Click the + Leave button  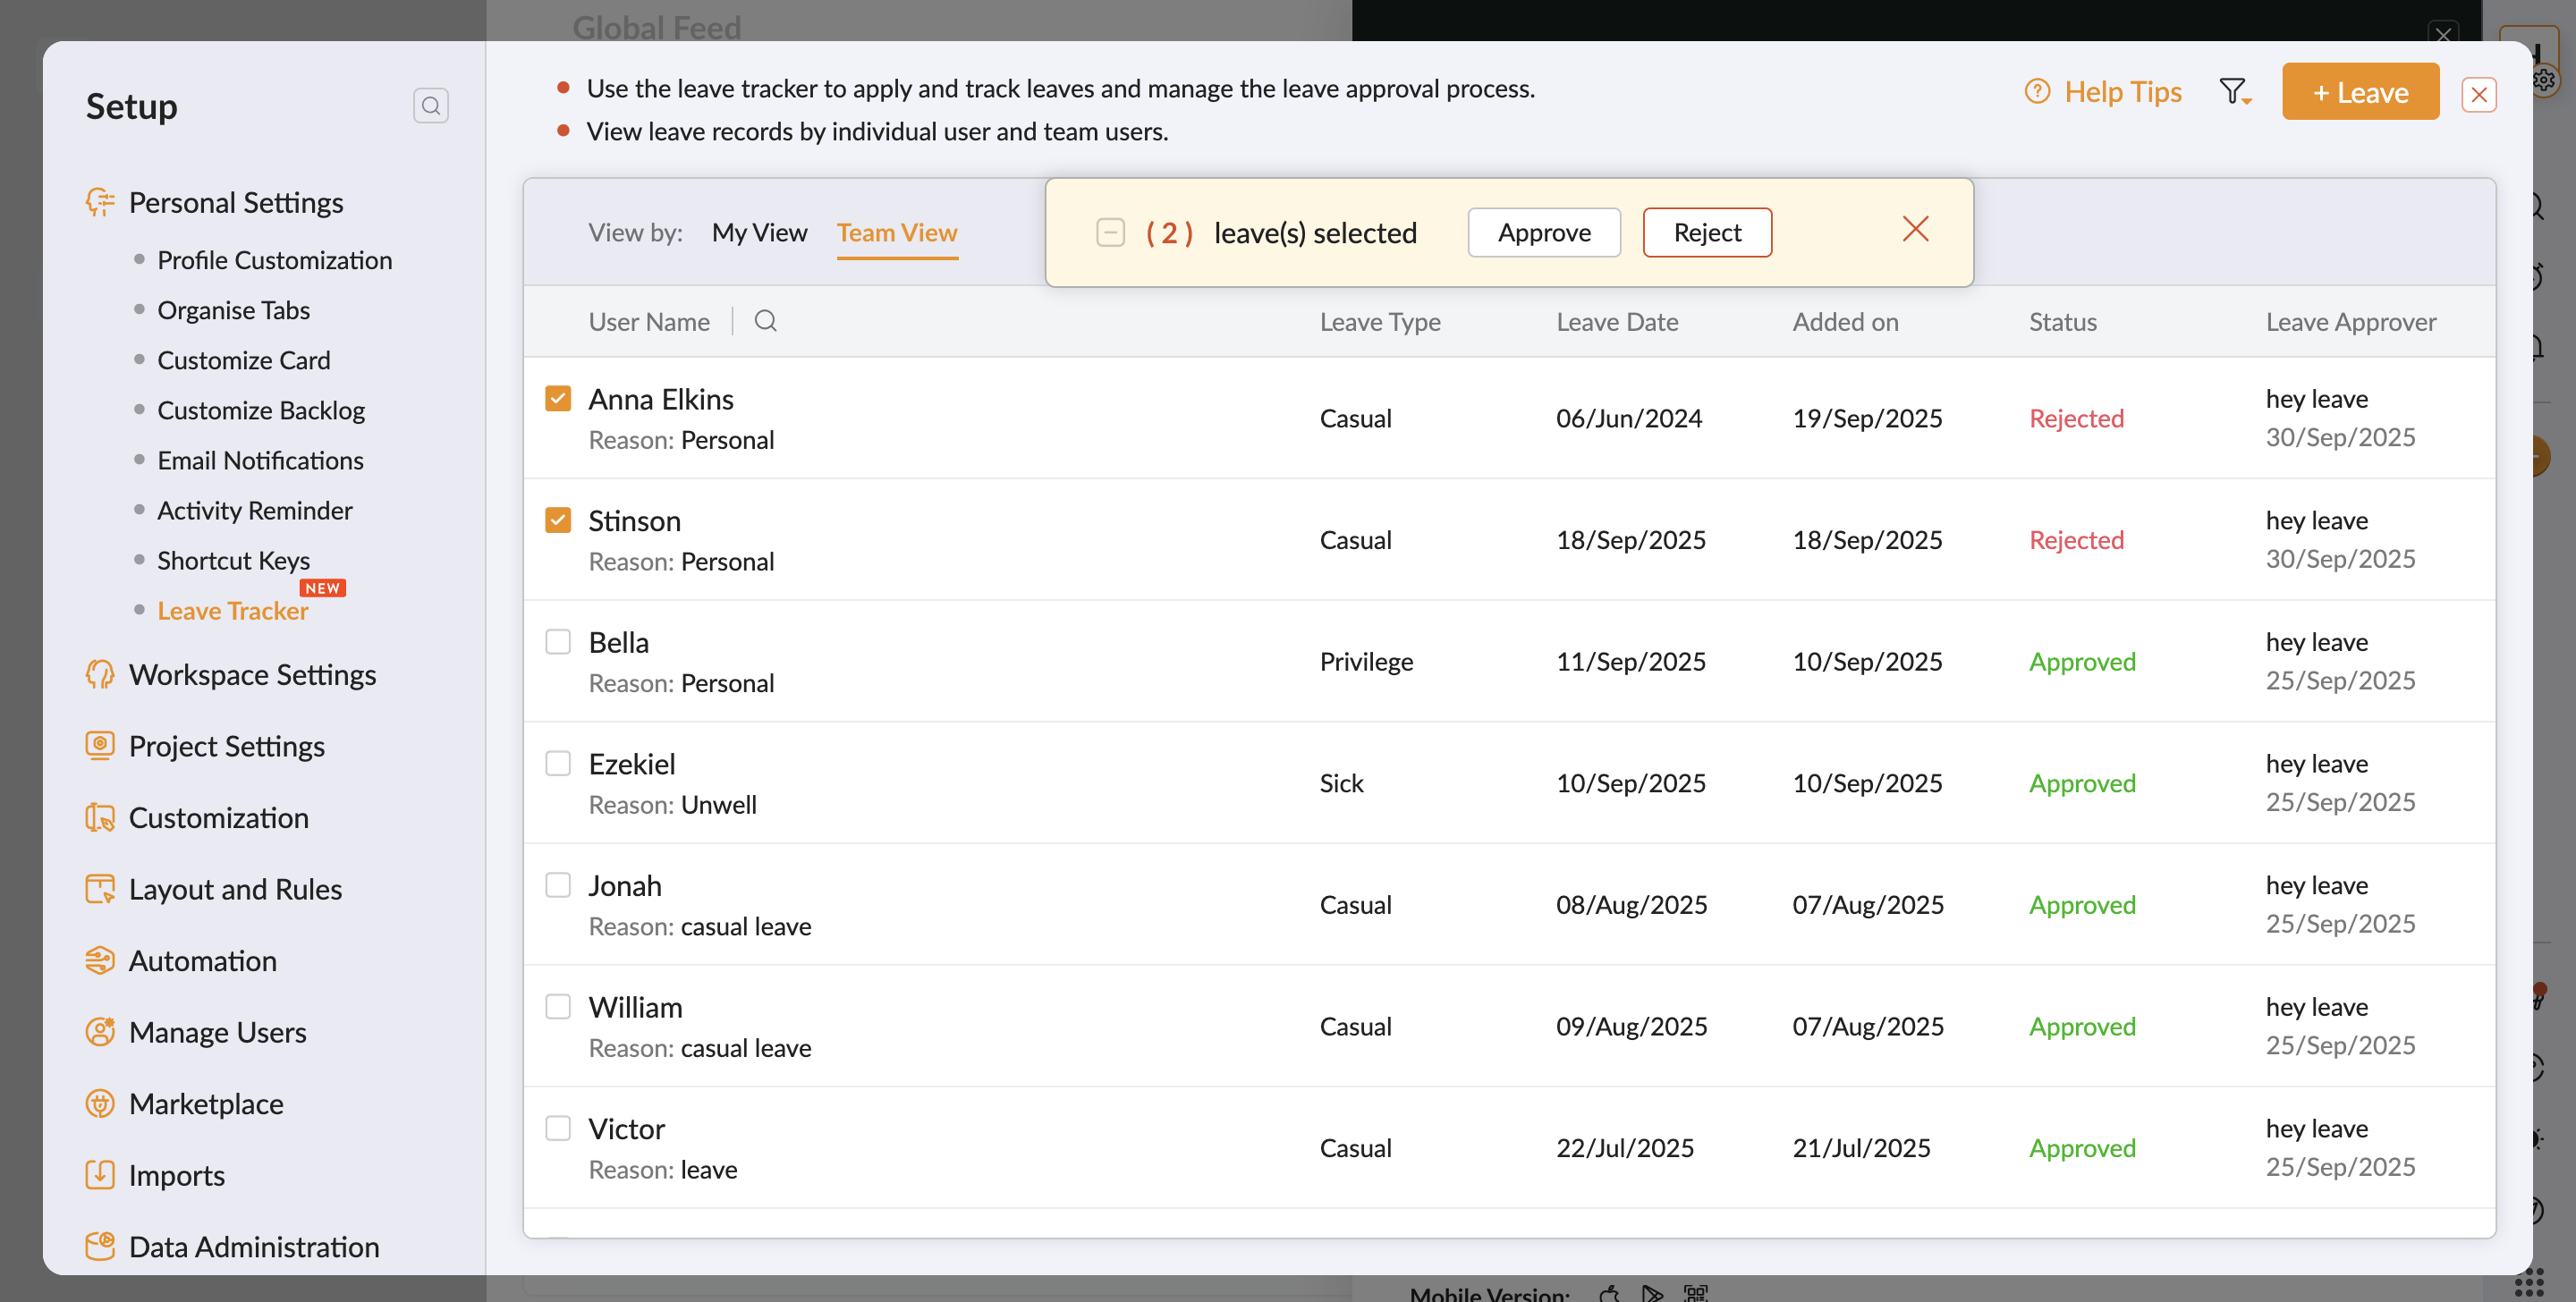tap(2359, 92)
